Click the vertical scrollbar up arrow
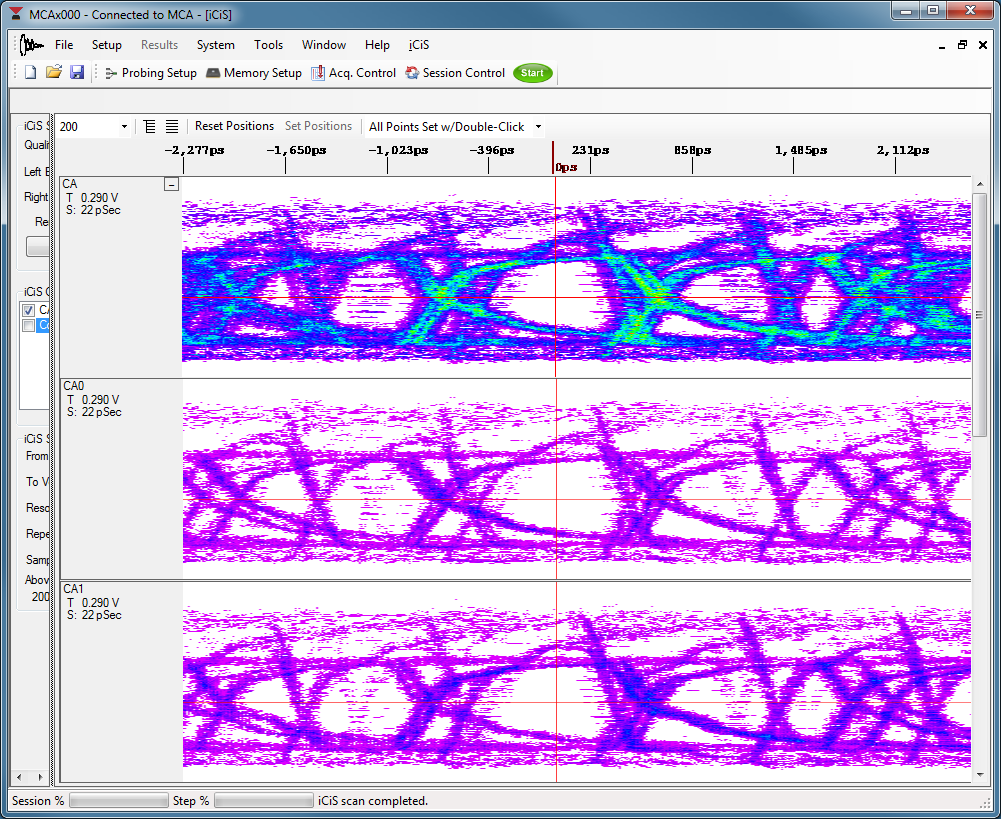This screenshot has height=819, width=1001. pyautogui.click(x=980, y=184)
